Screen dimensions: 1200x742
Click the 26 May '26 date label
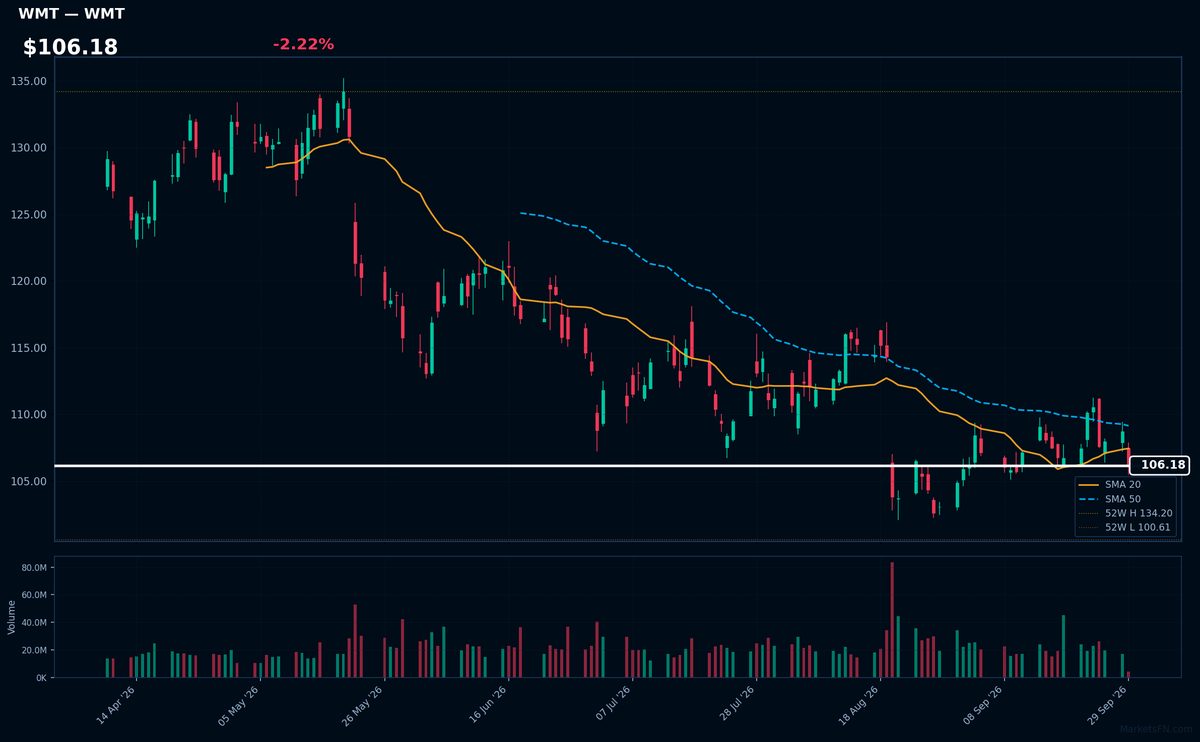click(x=364, y=705)
